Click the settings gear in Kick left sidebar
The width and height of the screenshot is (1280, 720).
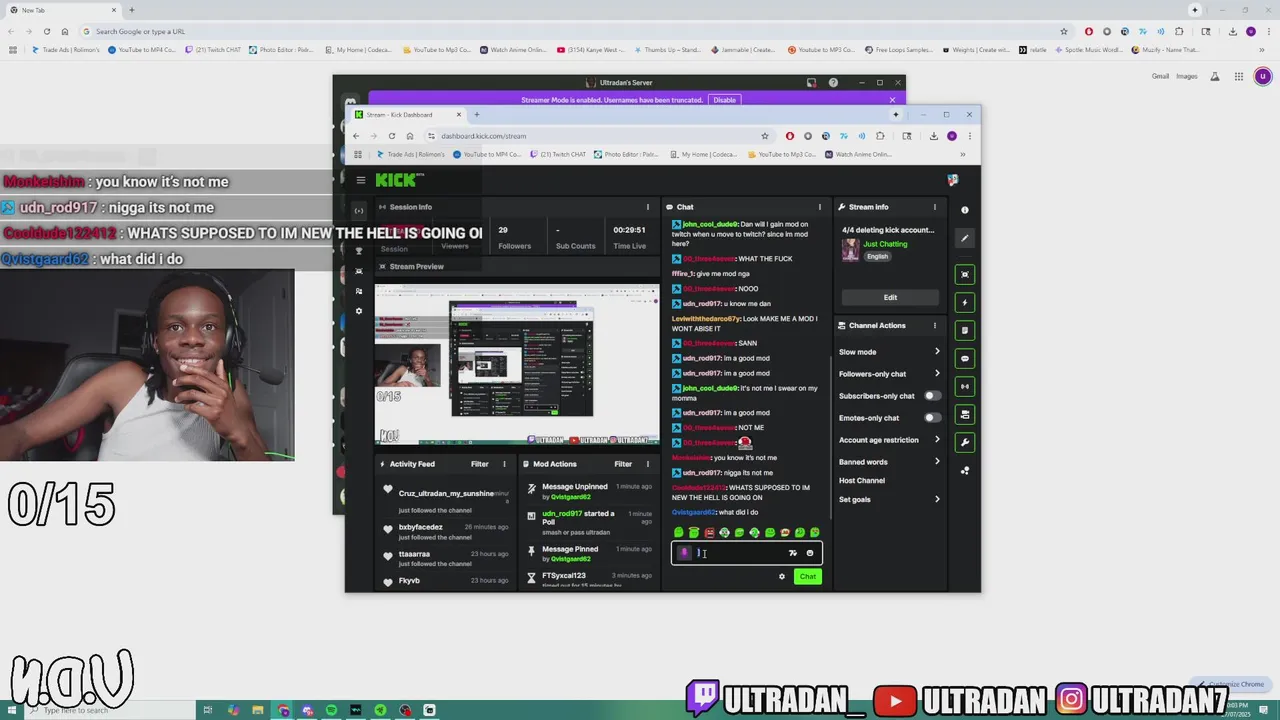(x=359, y=311)
